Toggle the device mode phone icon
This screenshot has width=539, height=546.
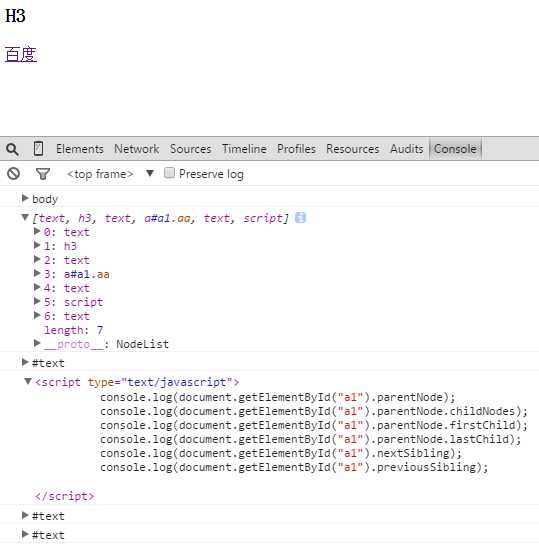point(38,149)
